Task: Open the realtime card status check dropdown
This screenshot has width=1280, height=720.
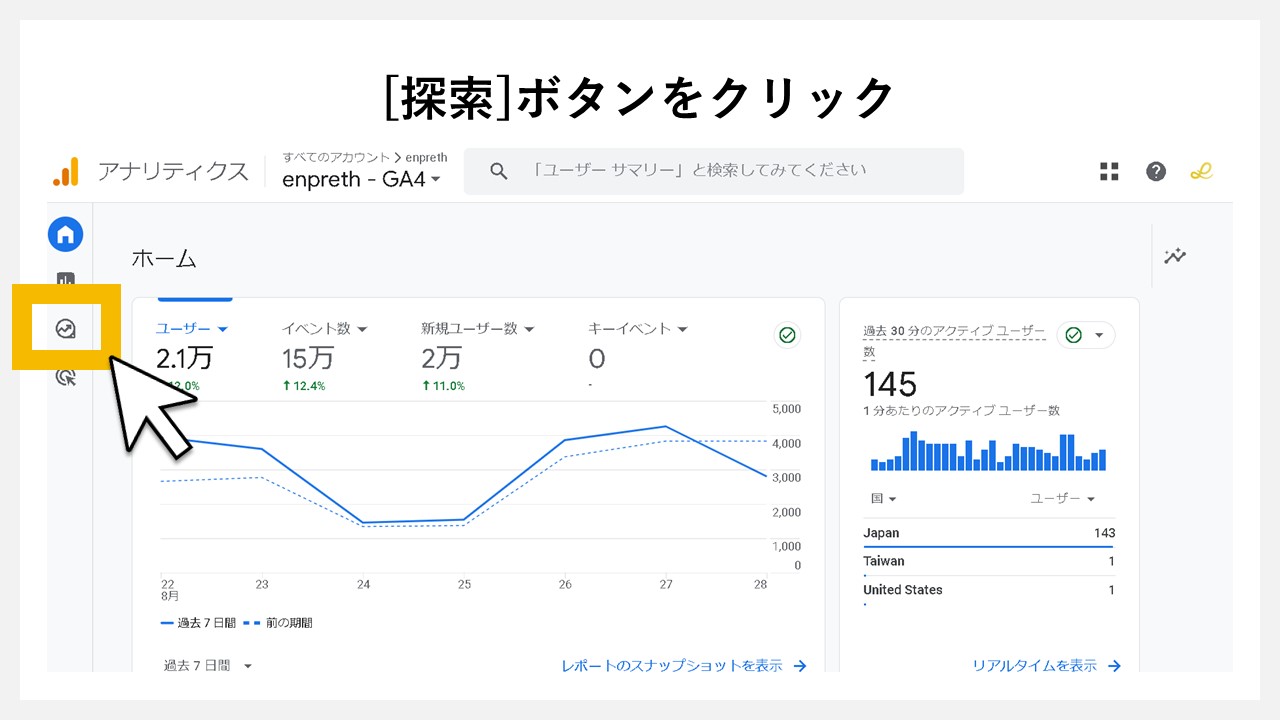Action: point(1086,335)
